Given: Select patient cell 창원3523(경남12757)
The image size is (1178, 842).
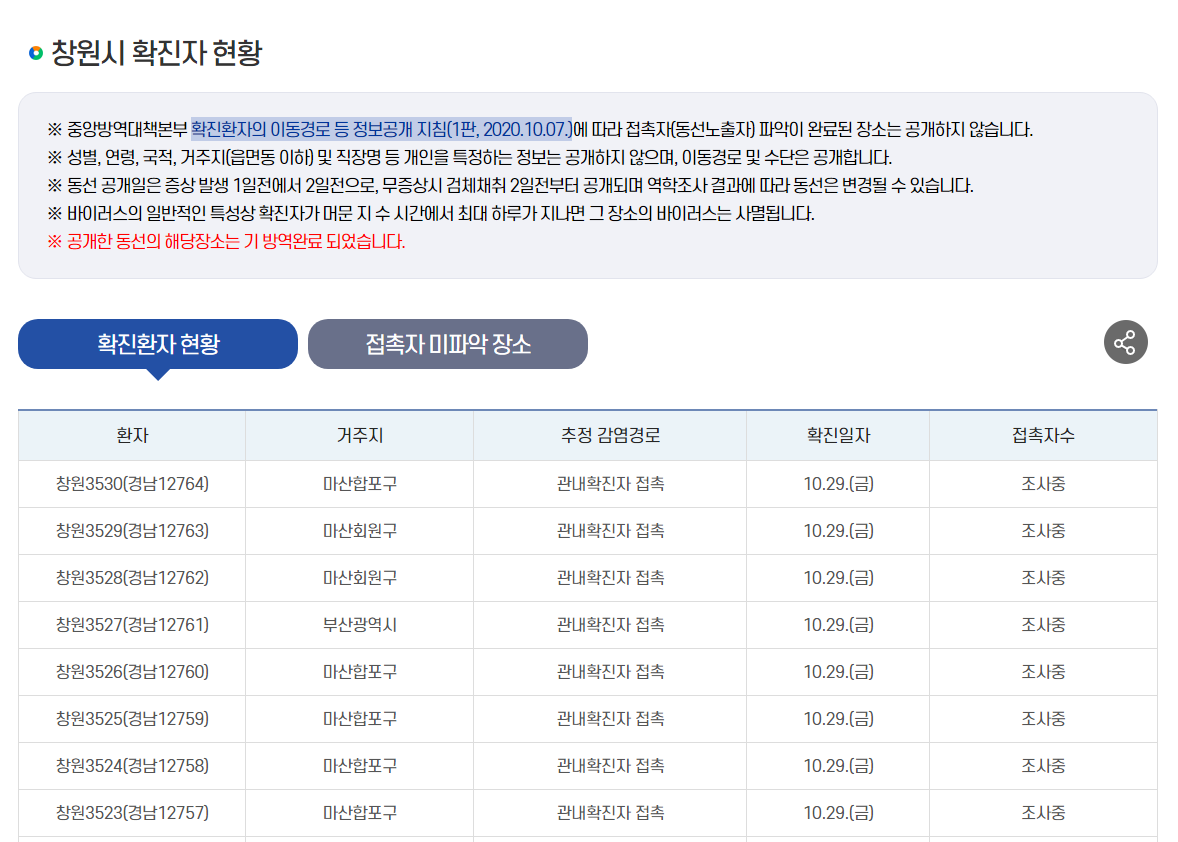Looking at the screenshot, I should [x=132, y=813].
